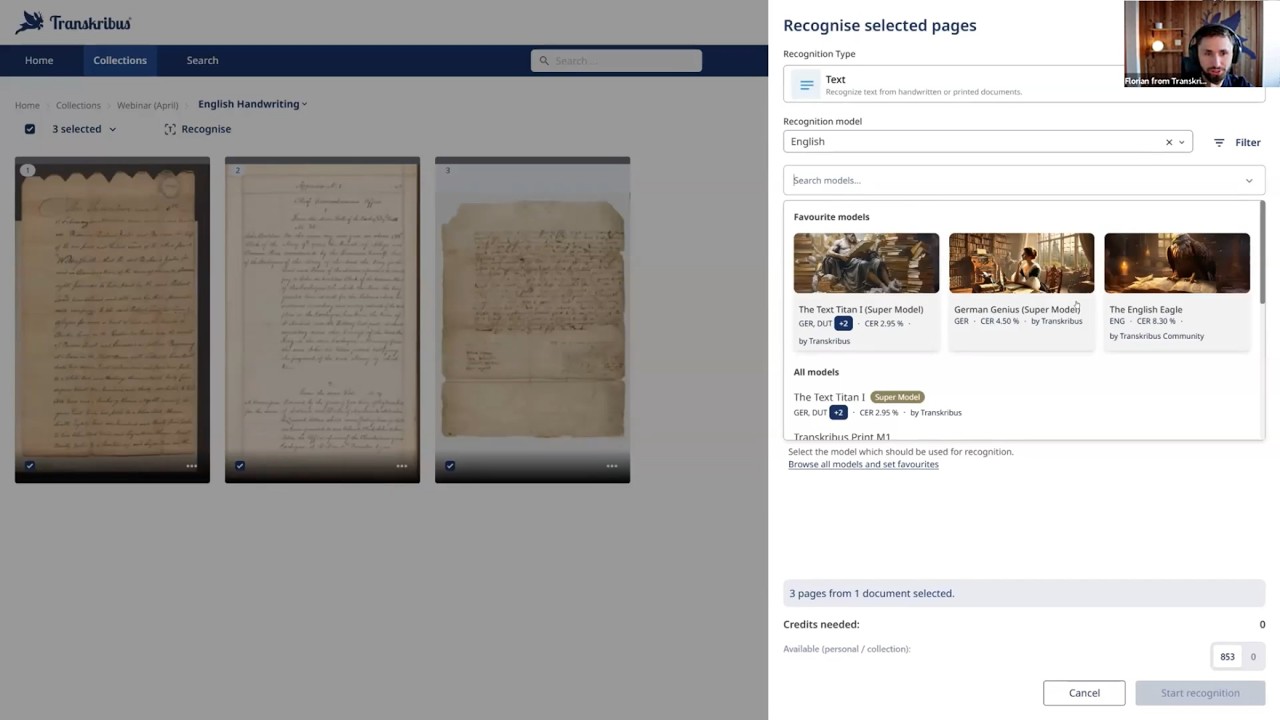Click the Recognise scan icon

click(170, 129)
